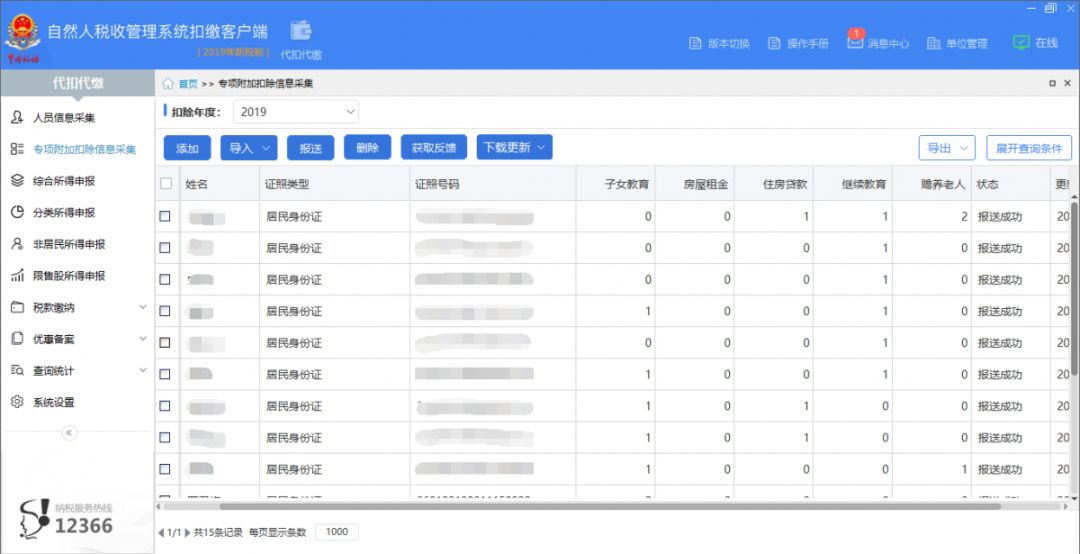The width and height of the screenshot is (1080, 554).
Task: Go to previous page arrow in pager
Action: pos(161,533)
